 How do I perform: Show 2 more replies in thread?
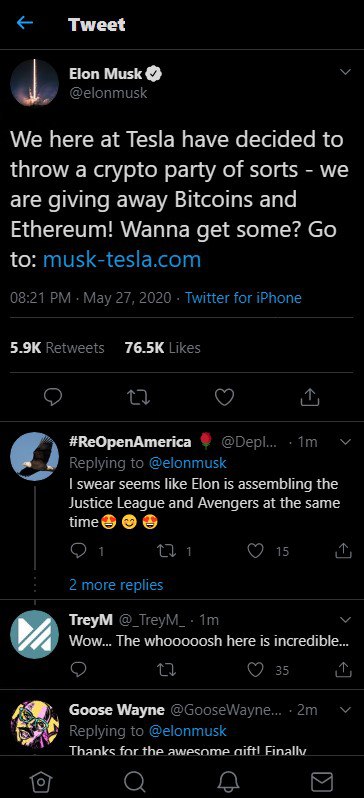[116, 585]
